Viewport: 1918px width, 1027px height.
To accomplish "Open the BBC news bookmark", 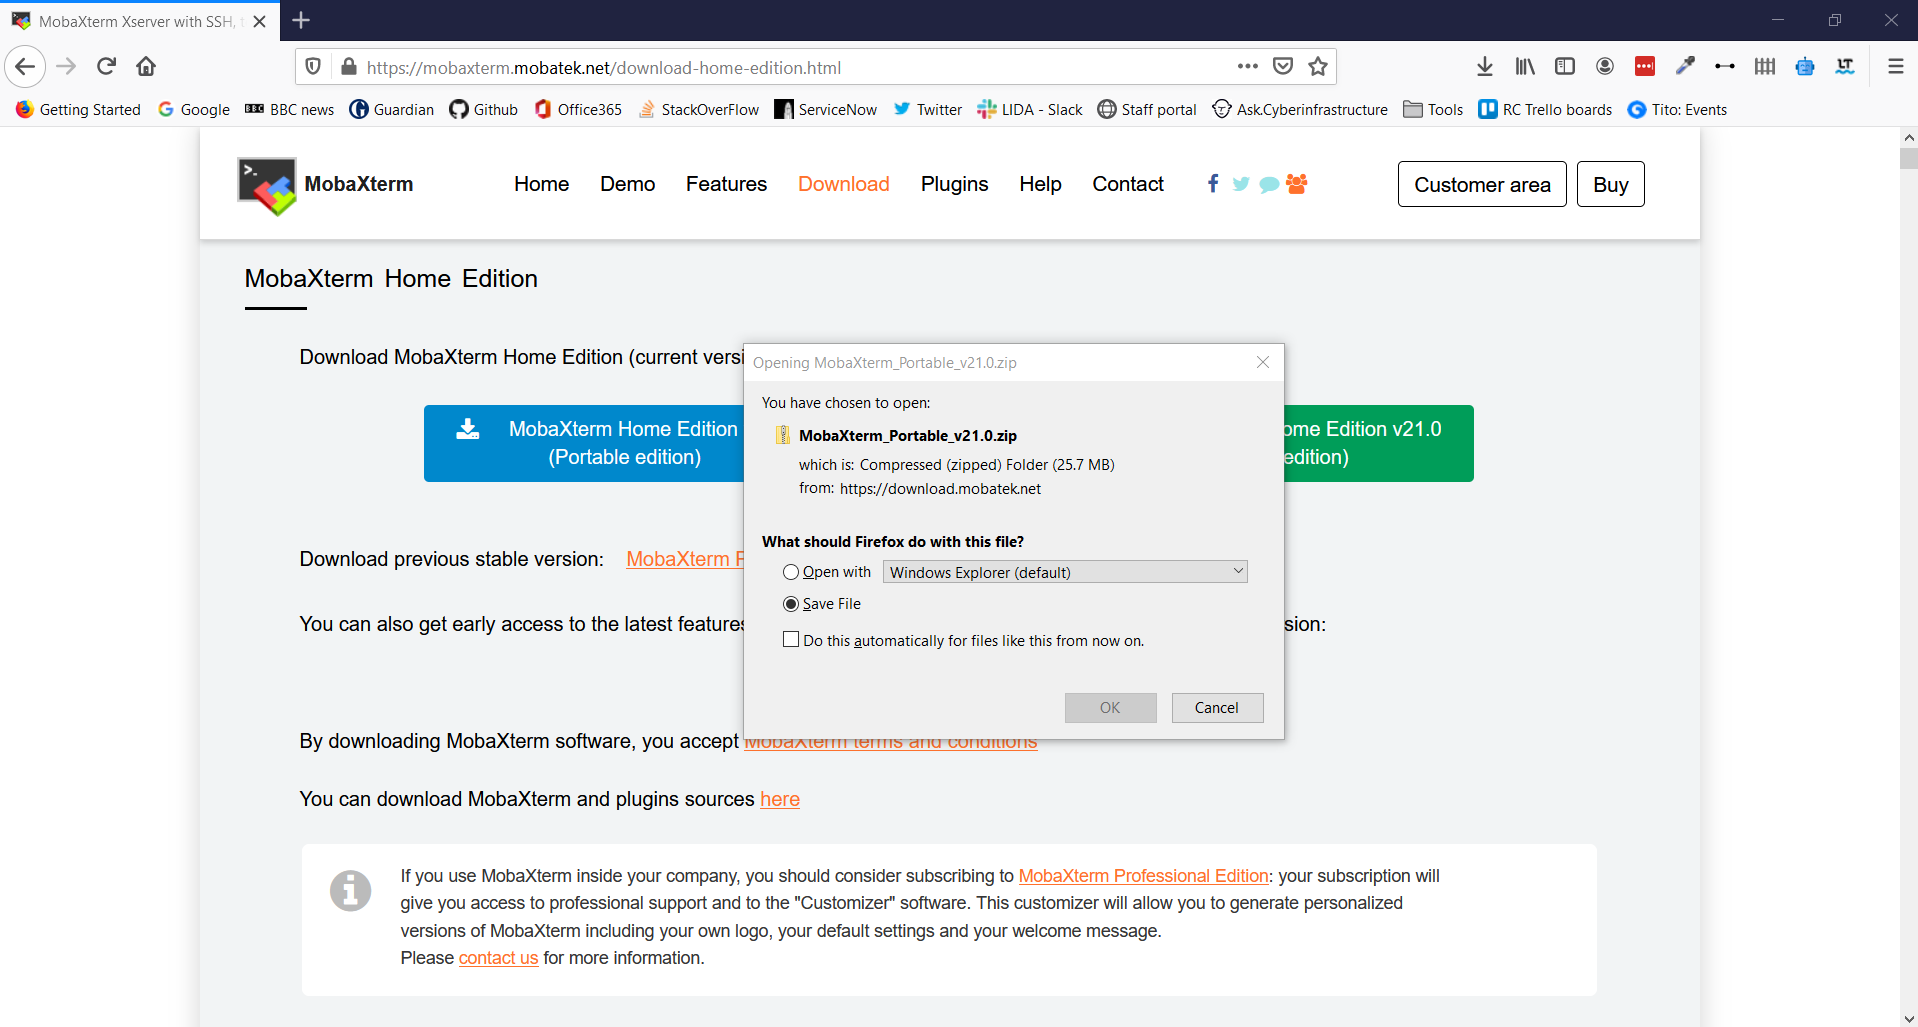I will pyautogui.click(x=290, y=109).
